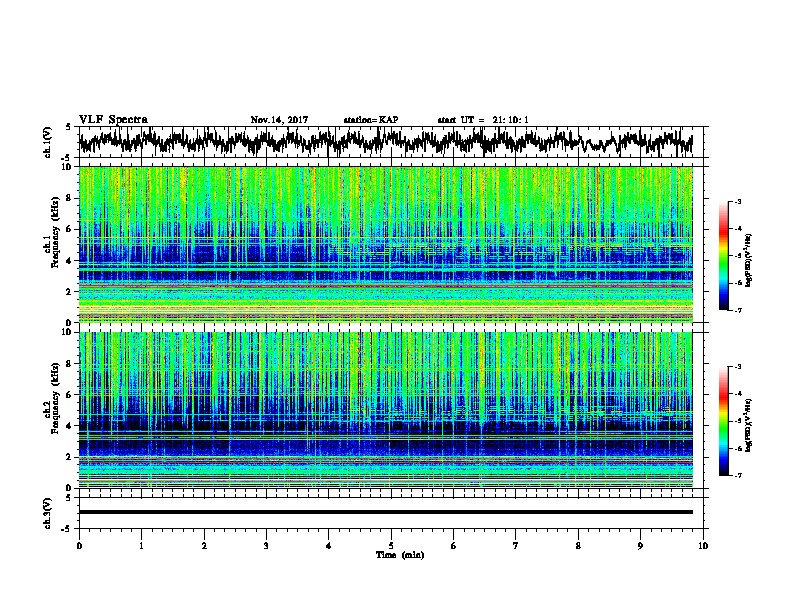Click the color scale bar beside the ch.1 spectrogram
The width and height of the screenshot is (792, 612).
724,256
